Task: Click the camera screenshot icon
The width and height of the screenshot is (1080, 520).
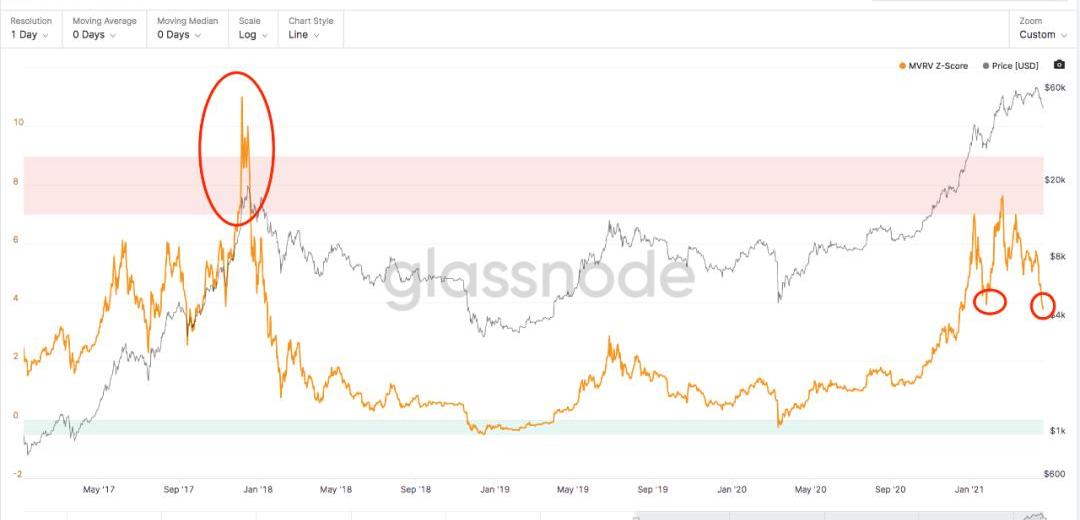Action: click(1059, 65)
